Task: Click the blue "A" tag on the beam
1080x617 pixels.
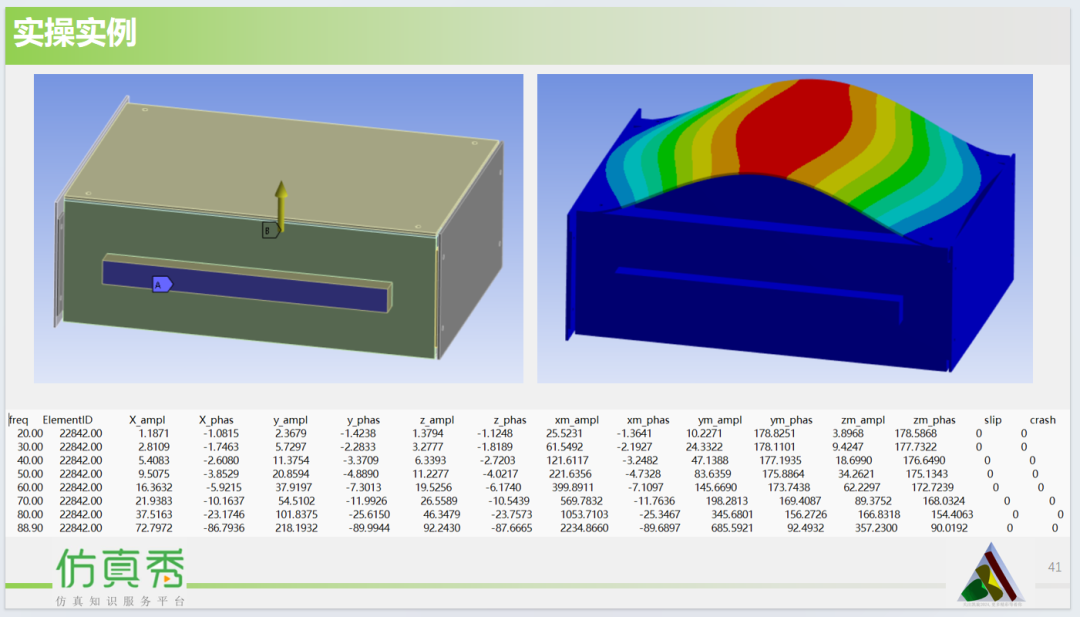Action: click(161, 284)
